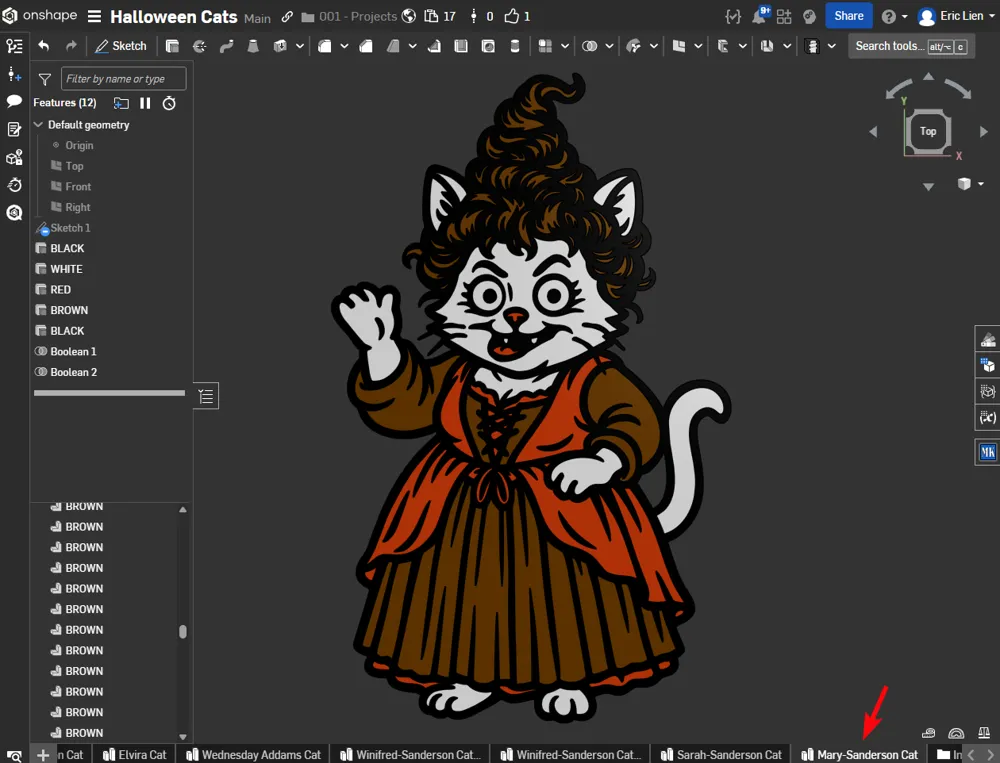Screen dimensions: 1000x763
Task: Open the pattern tool dropdown arrow
Action: (x=564, y=46)
